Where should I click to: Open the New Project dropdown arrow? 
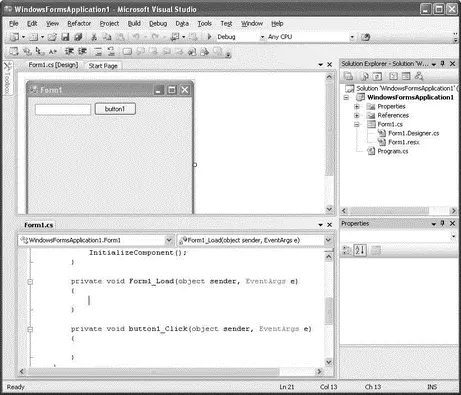click(23, 37)
